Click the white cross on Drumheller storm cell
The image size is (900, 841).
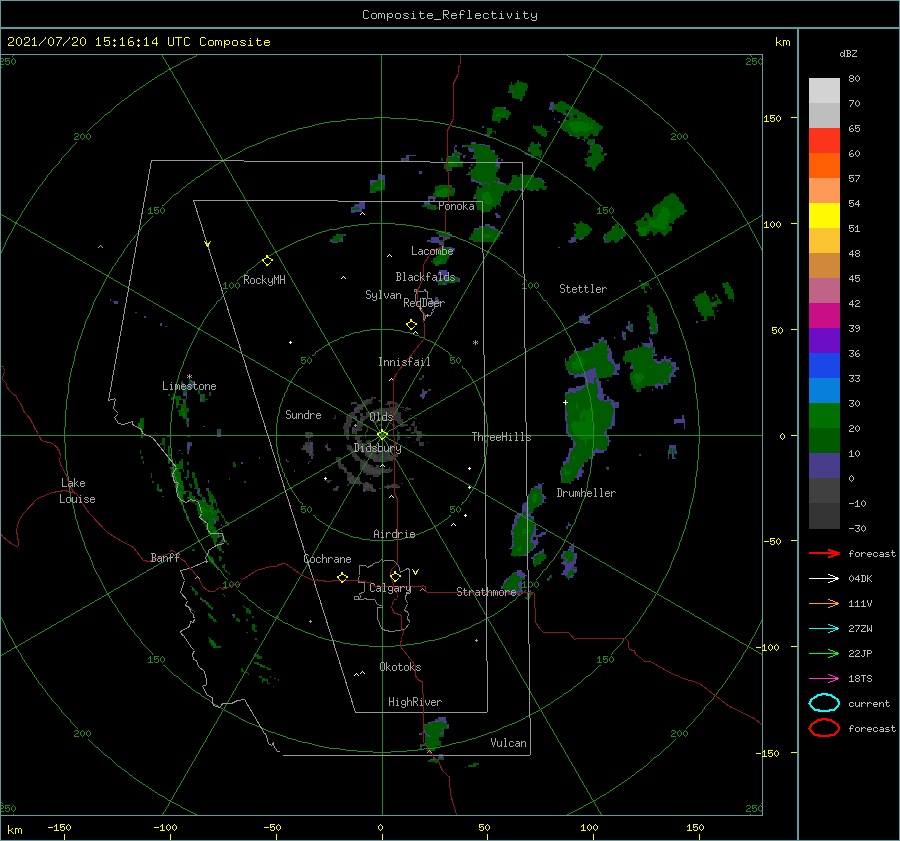[565, 402]
